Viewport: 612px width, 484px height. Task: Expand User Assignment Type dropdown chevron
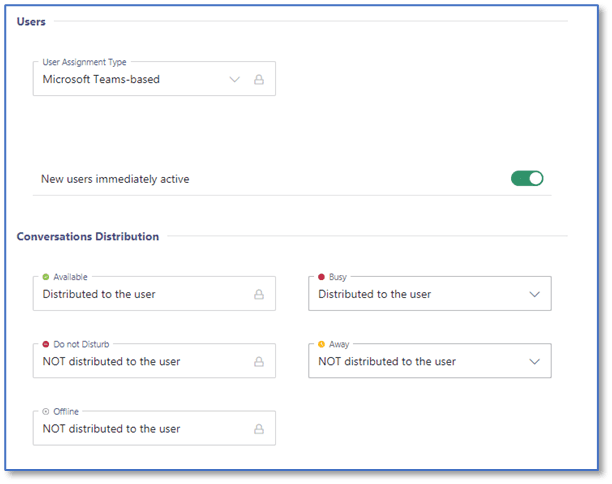tap(234, 80)
